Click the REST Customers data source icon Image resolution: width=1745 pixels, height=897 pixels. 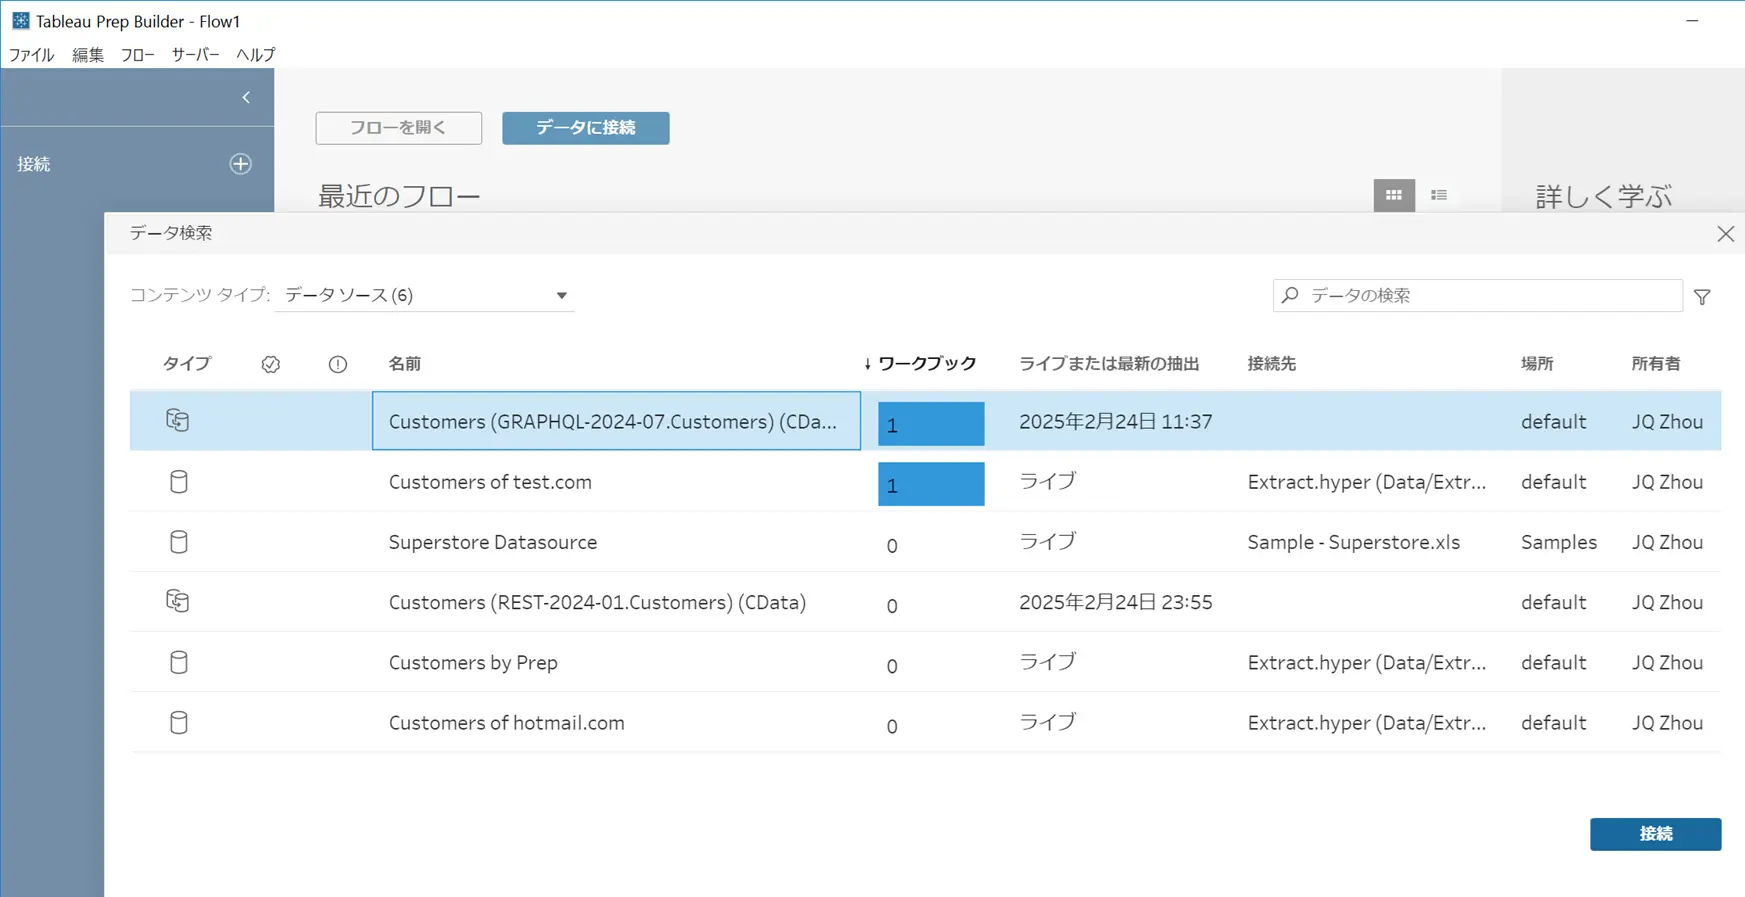click(178, 601)
